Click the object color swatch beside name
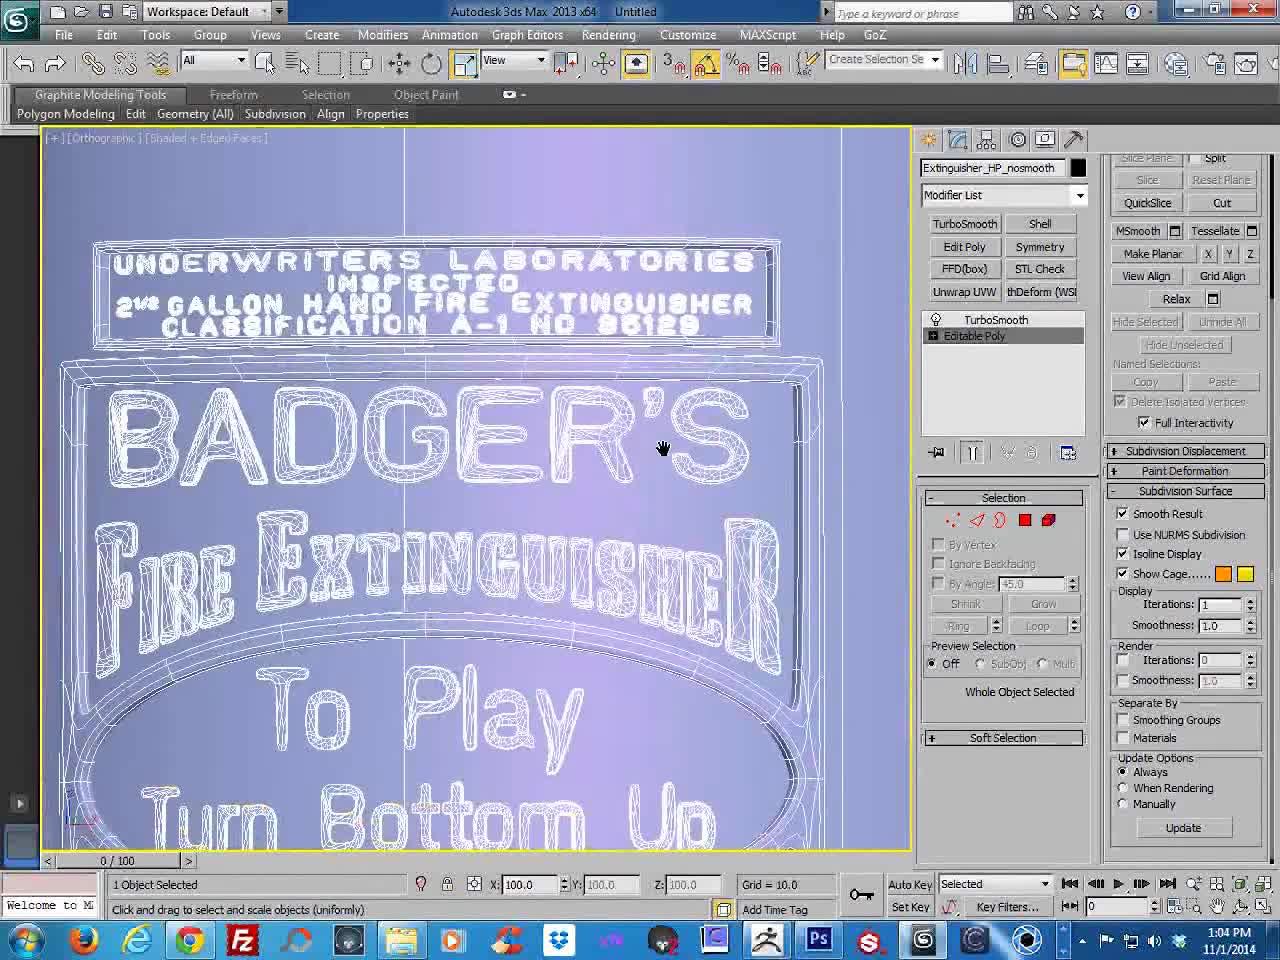The width and height of the screenshot is (1280, 960). 1078,168
